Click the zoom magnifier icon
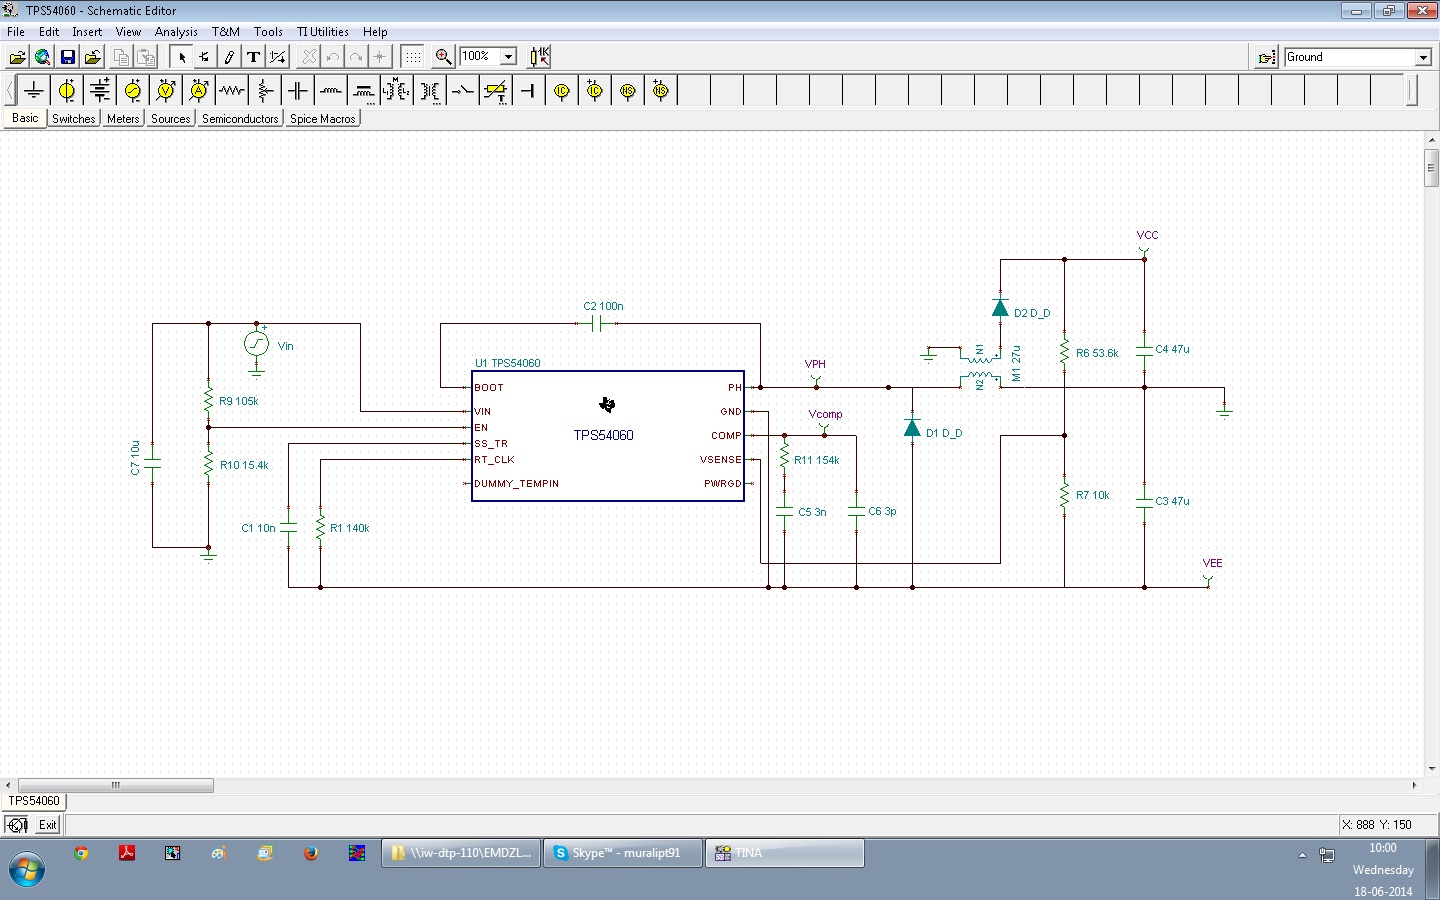The height and width of the screenshot is (900, 1440). coord(444,57)
